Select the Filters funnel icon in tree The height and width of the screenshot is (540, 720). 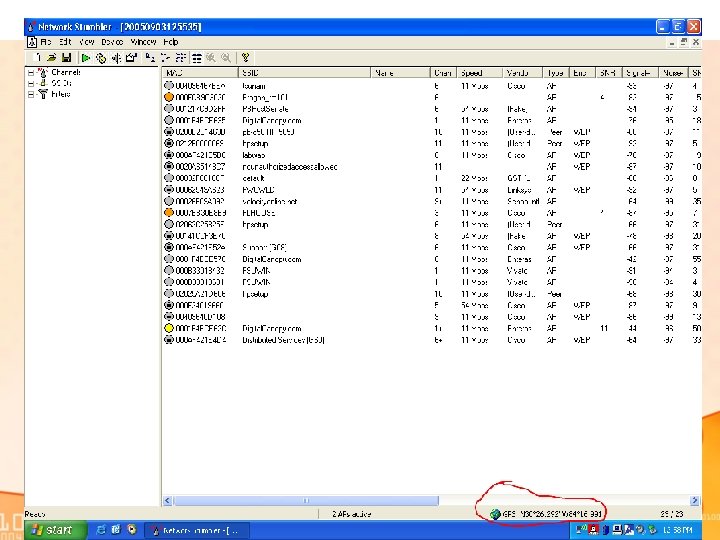43,95
